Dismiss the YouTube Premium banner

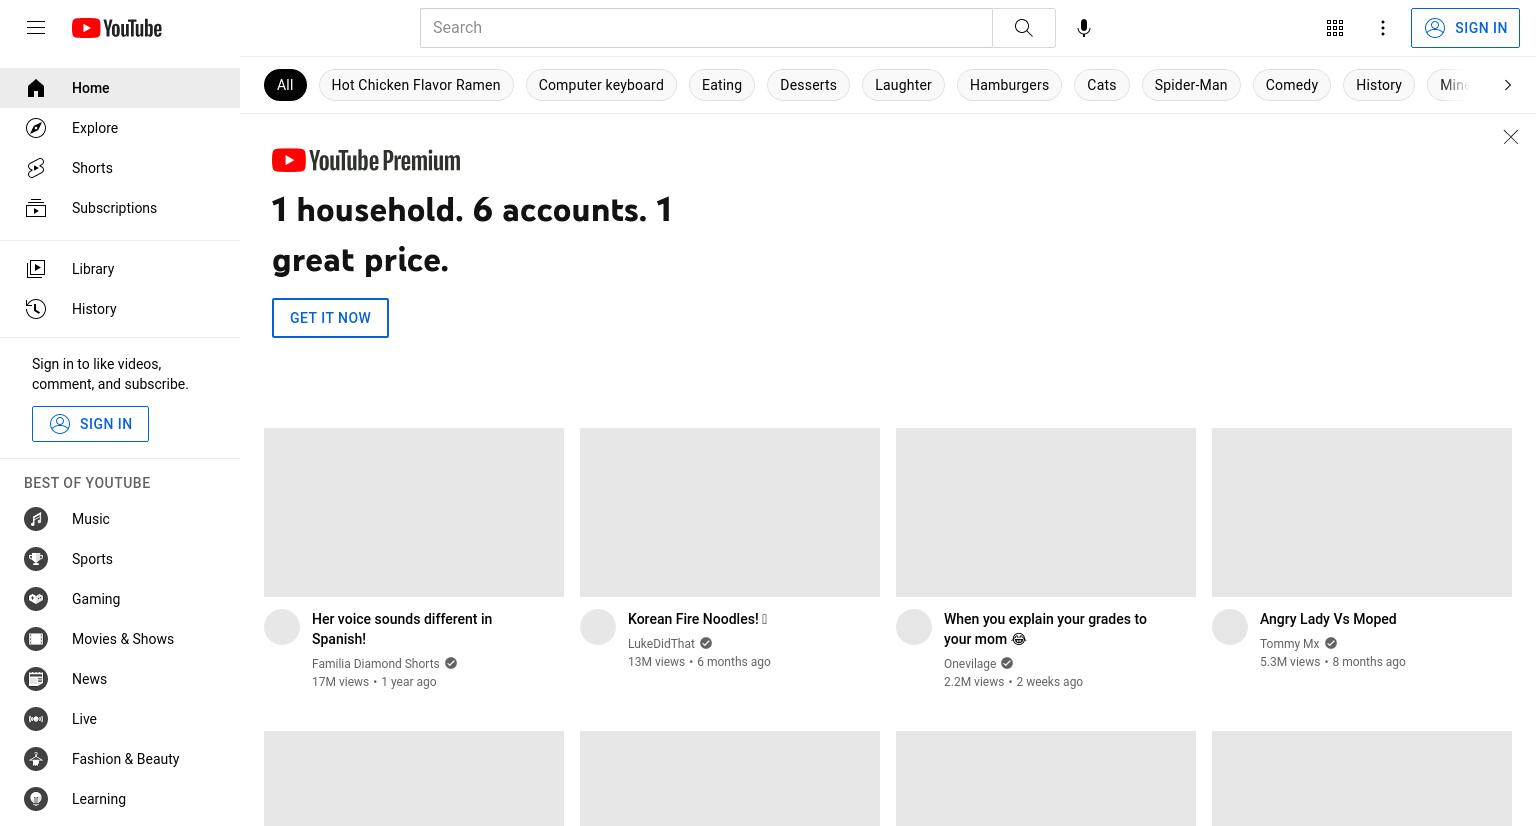click(x=1511, y=137)
